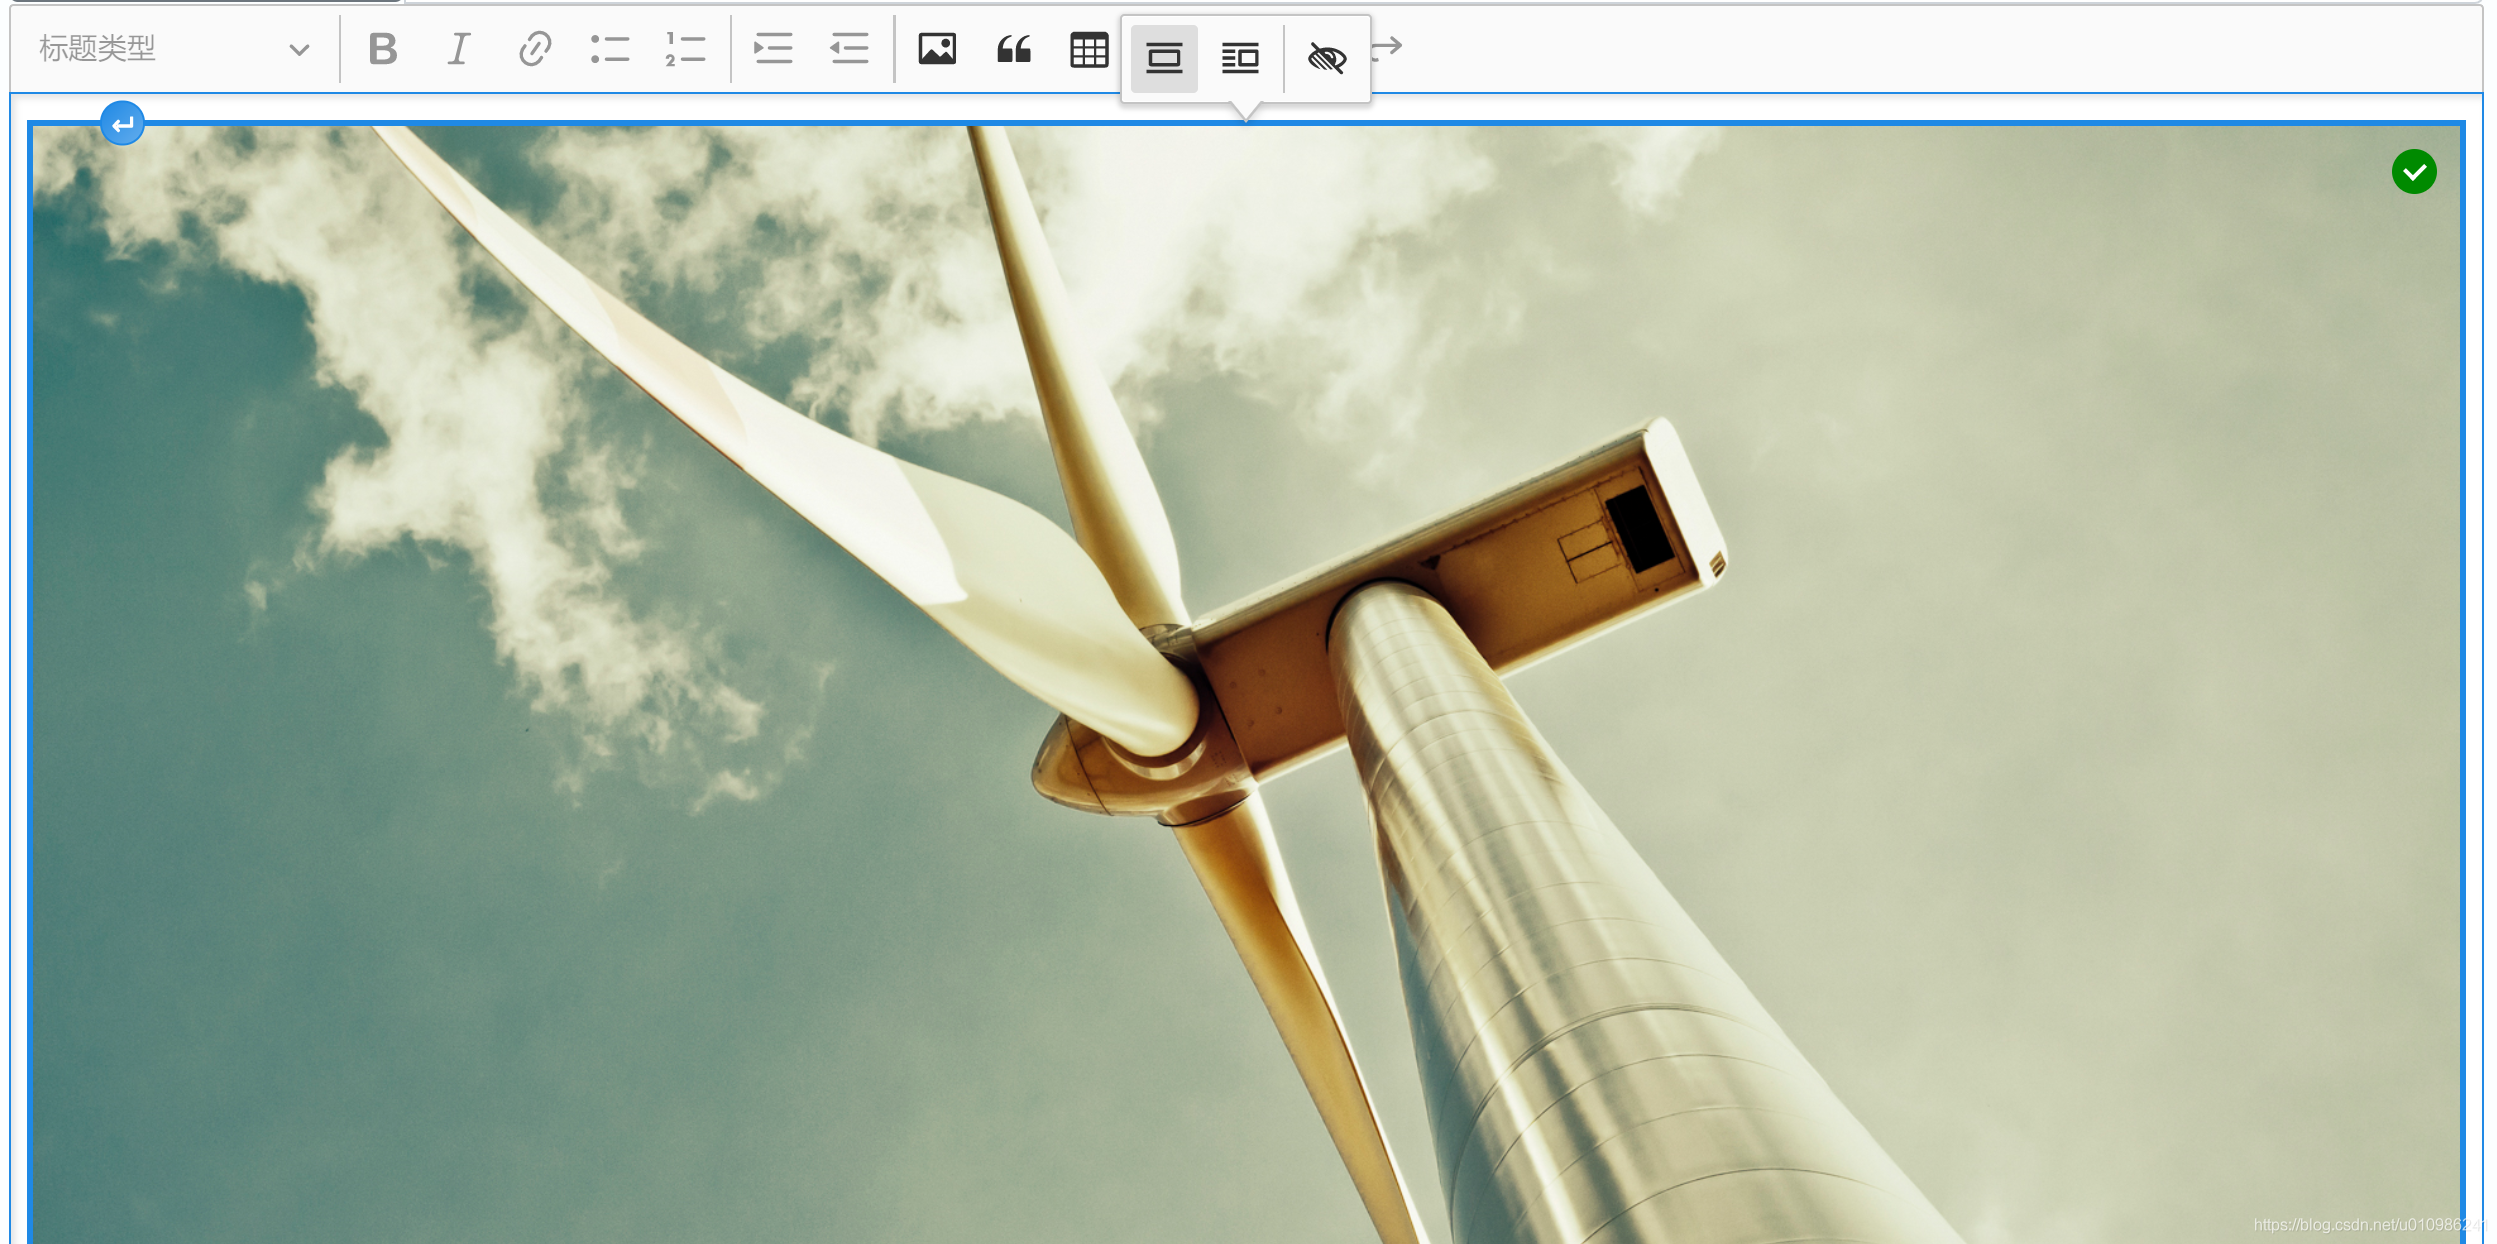
Task: Toggle italic formatting
Action: pos(459,49)
